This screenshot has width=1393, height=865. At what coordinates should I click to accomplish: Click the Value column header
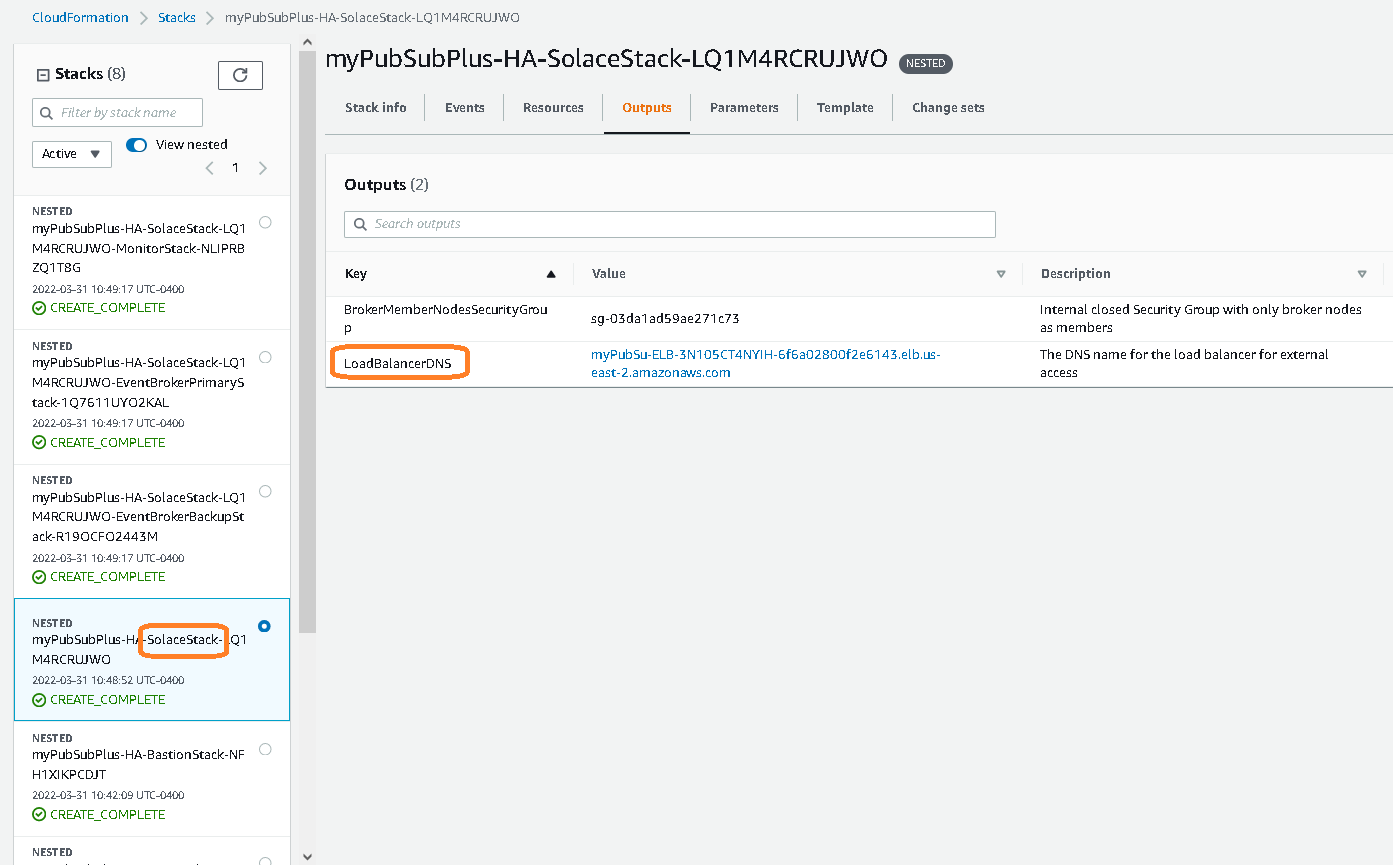609,274
